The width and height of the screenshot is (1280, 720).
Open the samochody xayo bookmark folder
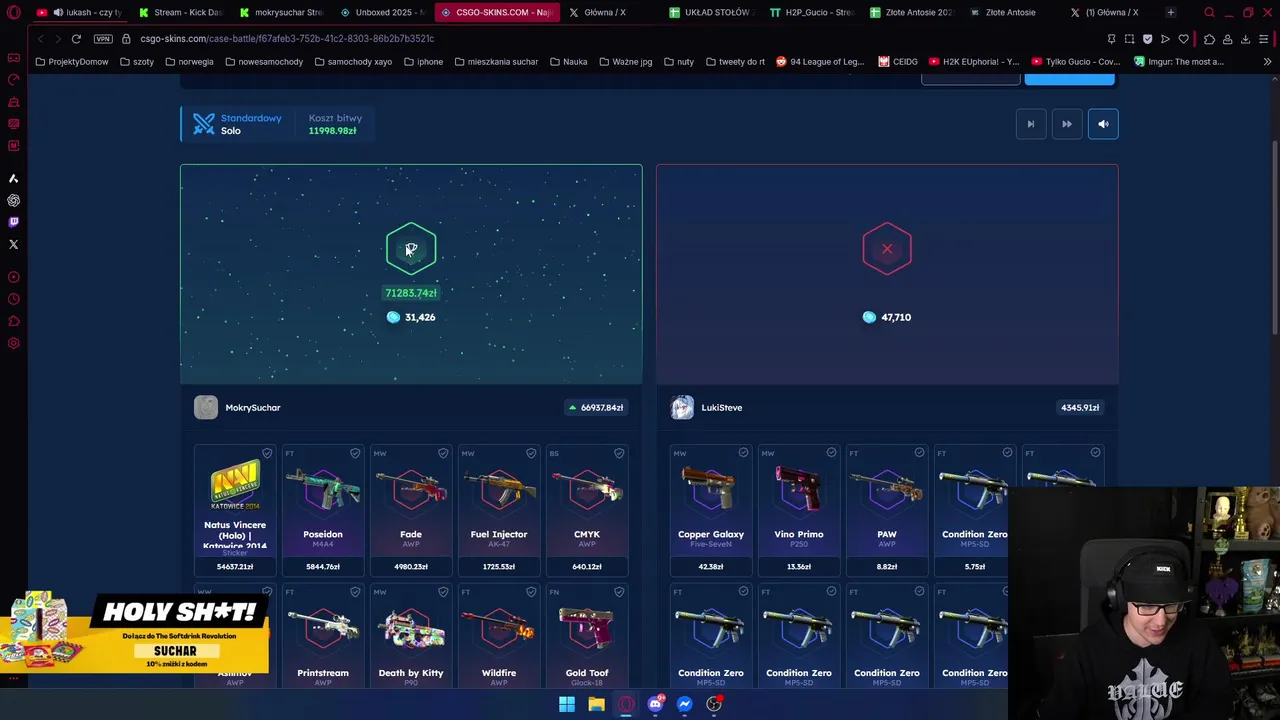coord(353,62)
